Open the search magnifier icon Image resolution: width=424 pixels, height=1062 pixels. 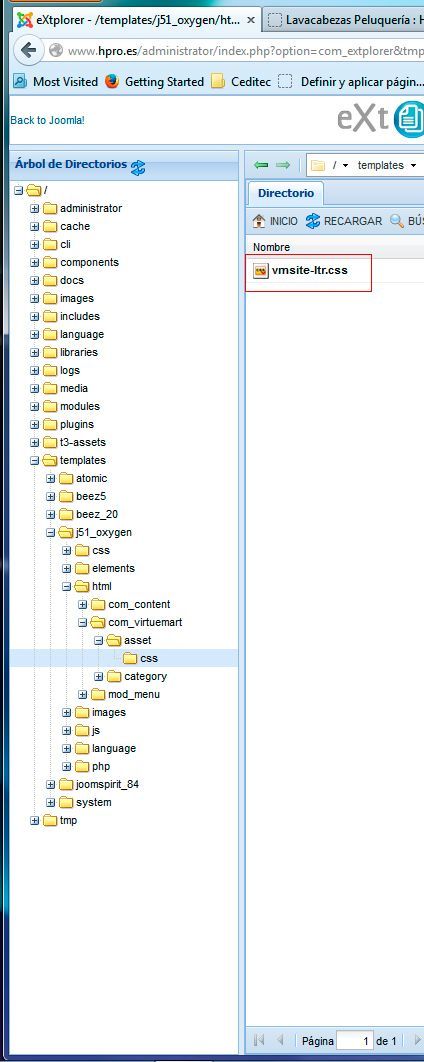coord(396,221)
